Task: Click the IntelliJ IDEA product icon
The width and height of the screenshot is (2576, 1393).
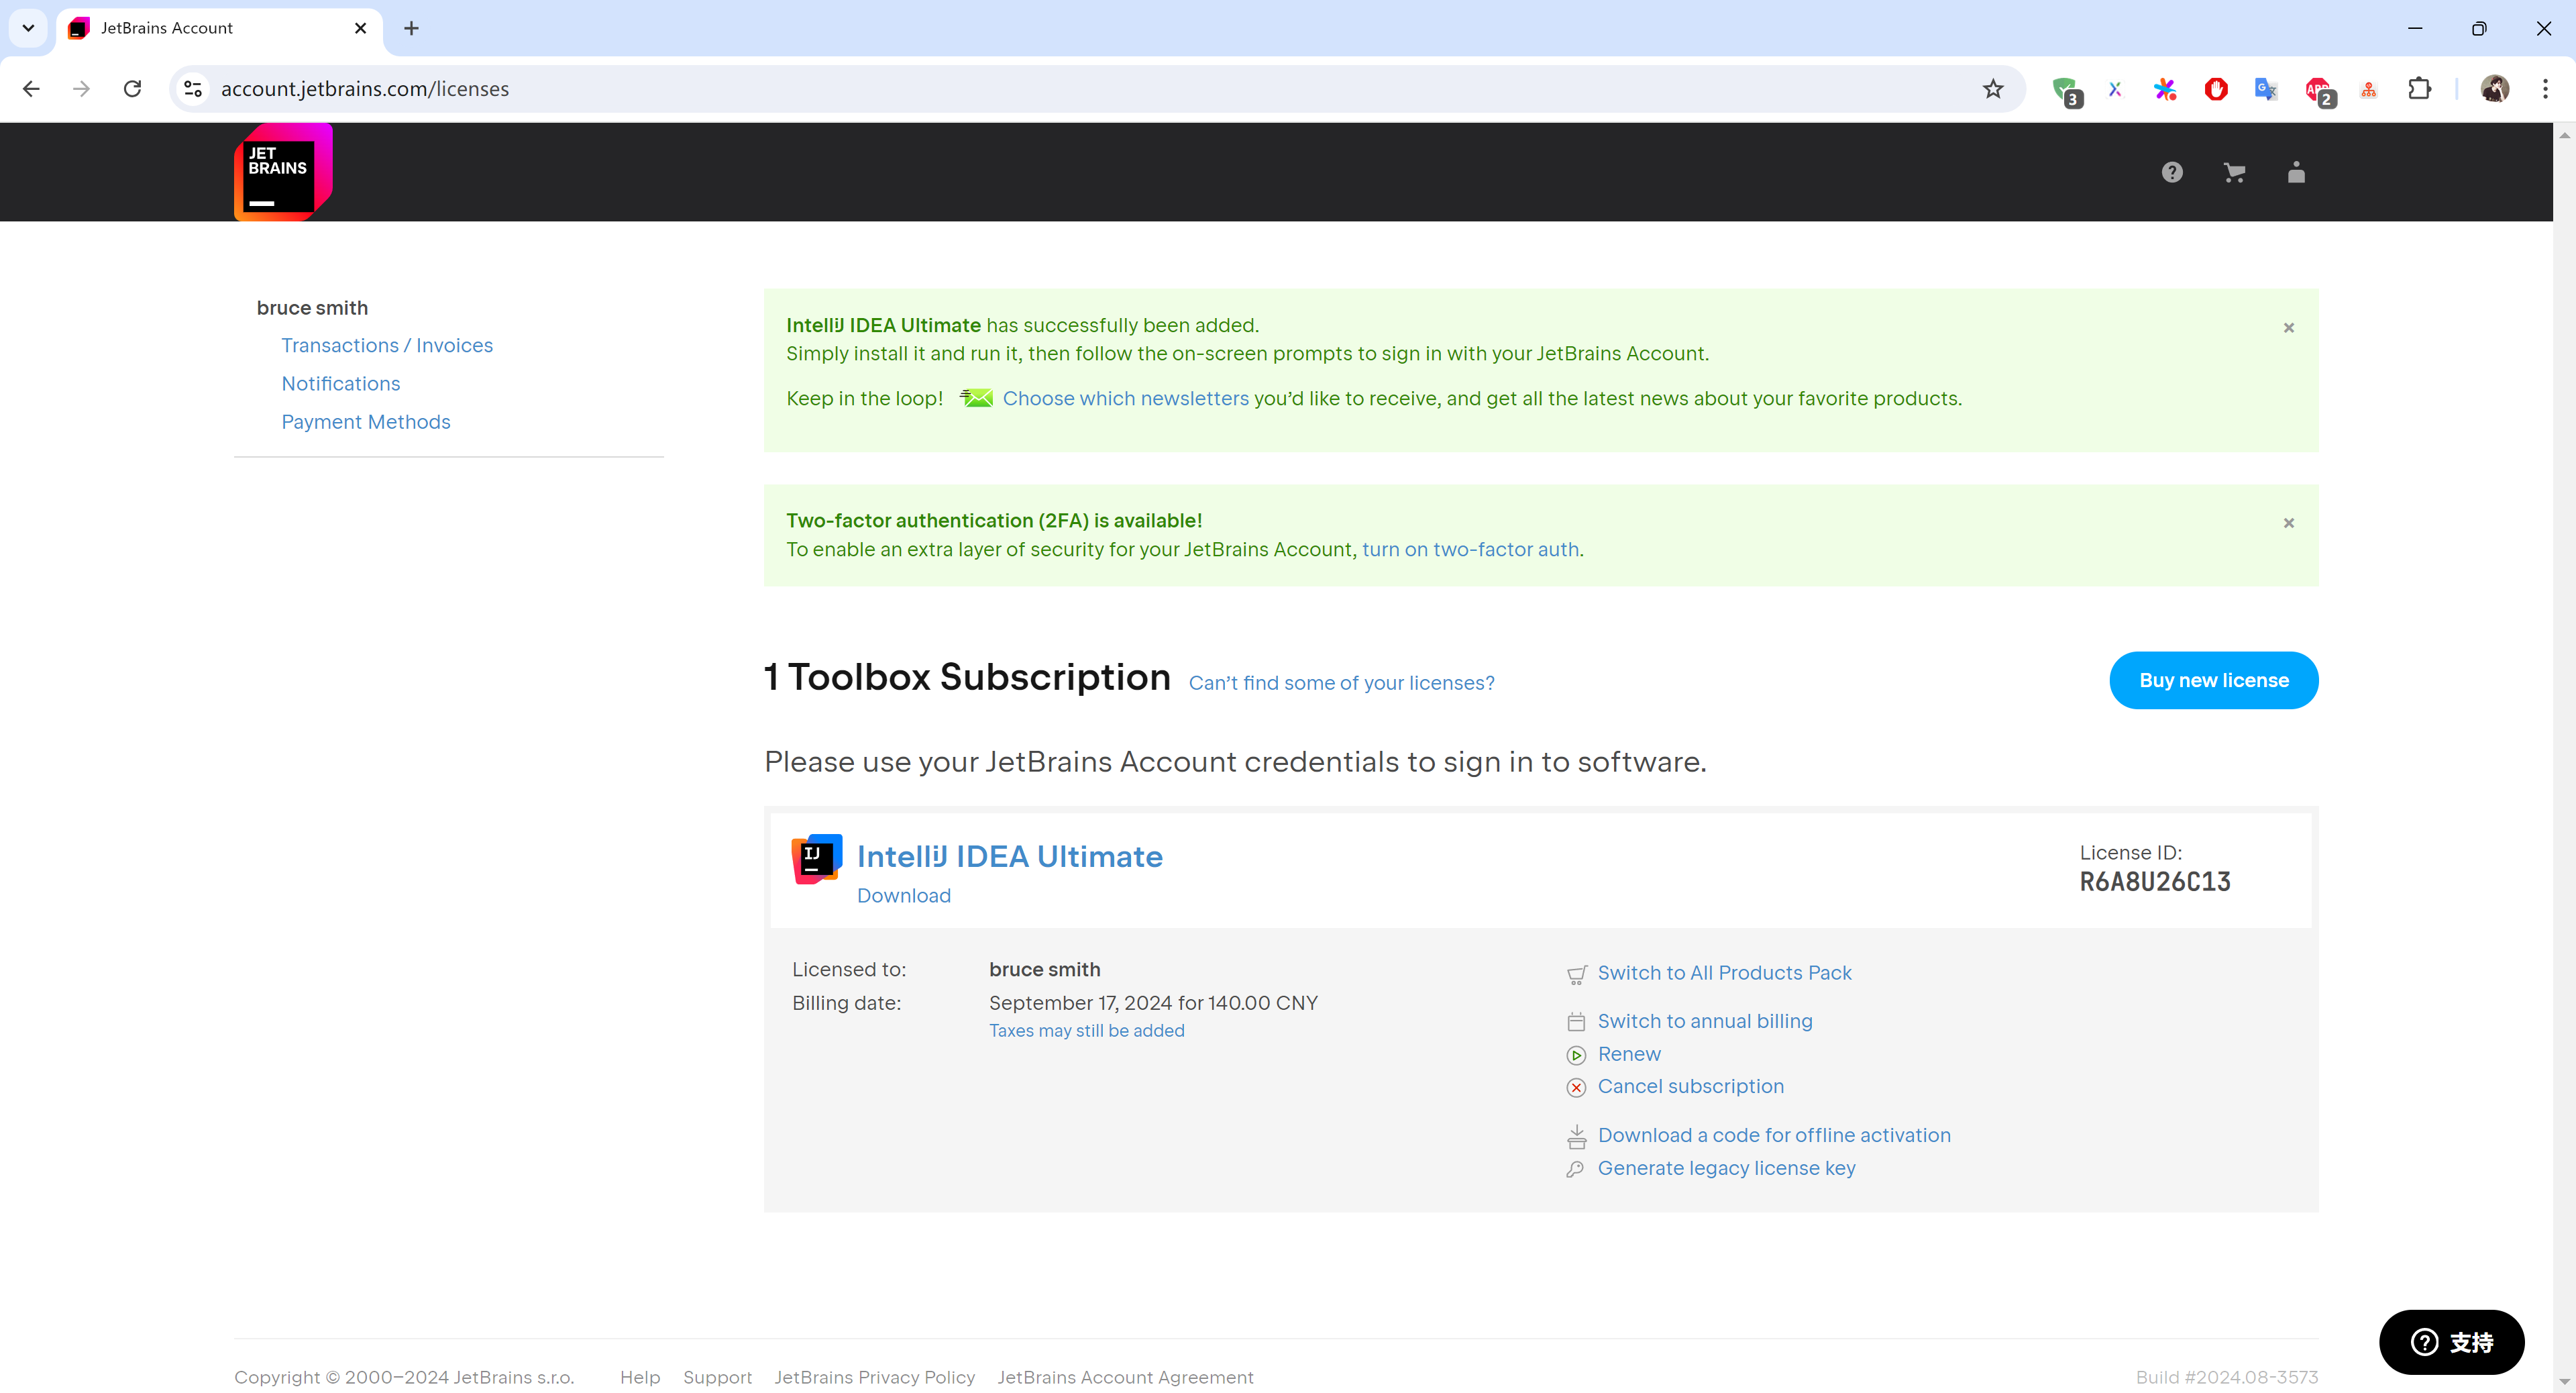Action: [x=816, y=859]
